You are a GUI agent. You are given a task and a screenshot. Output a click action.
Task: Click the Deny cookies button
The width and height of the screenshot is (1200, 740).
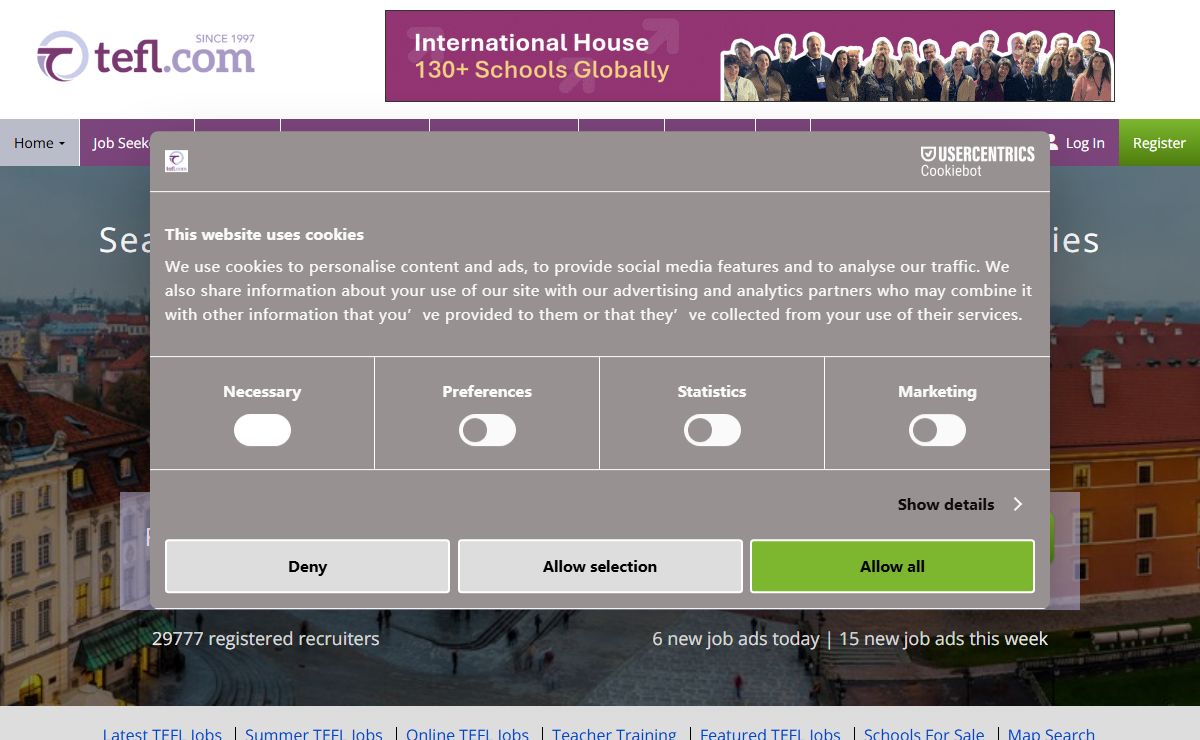coord(307,566)
